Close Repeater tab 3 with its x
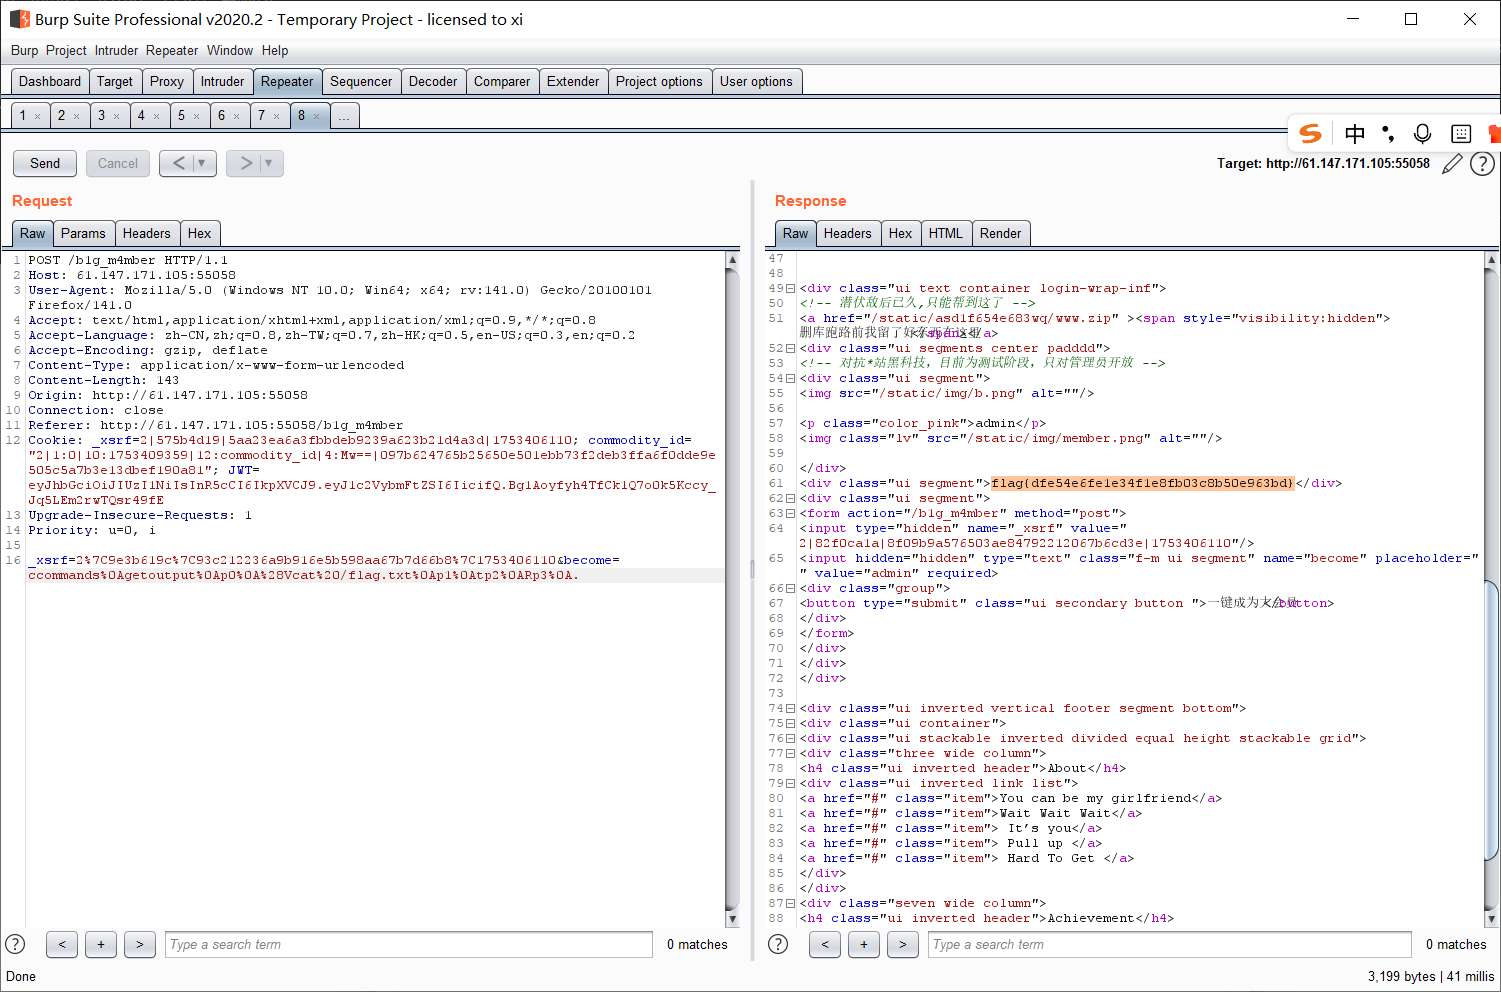This screenshot has width=1501, height=992. click(x=116, y=116)
